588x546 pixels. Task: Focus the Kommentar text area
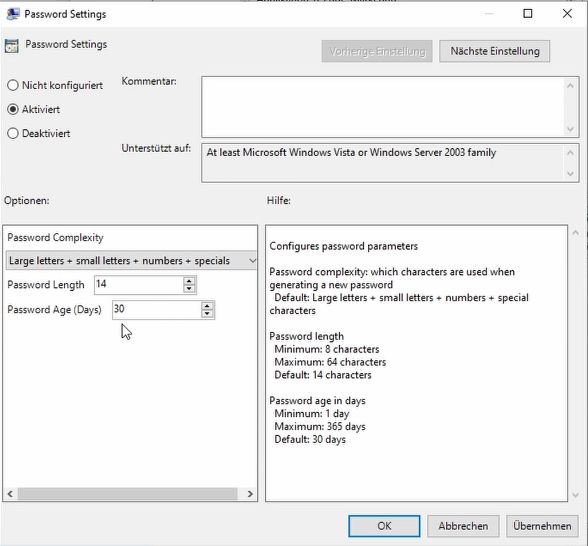tap(383, 107)
